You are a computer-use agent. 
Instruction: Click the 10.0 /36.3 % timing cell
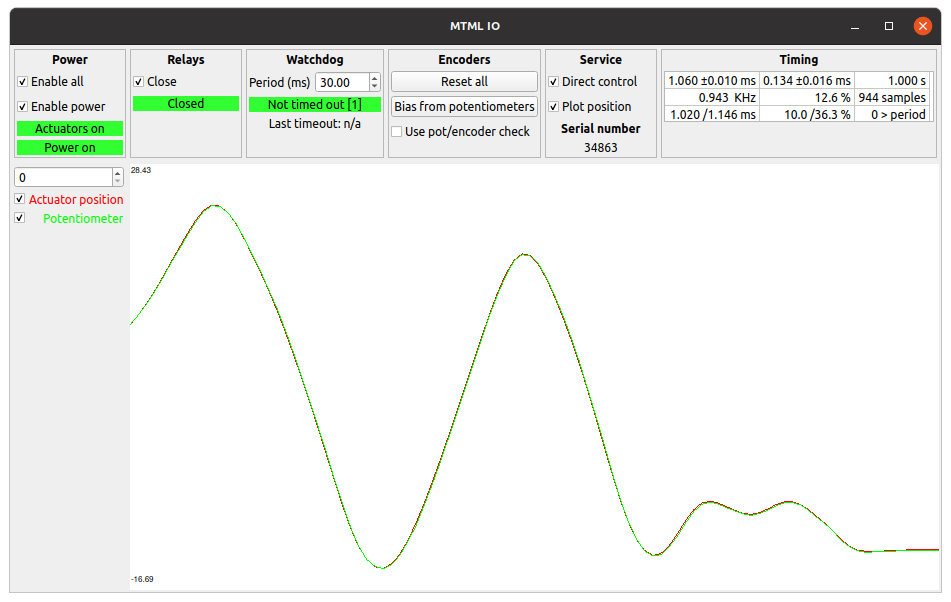807,115
